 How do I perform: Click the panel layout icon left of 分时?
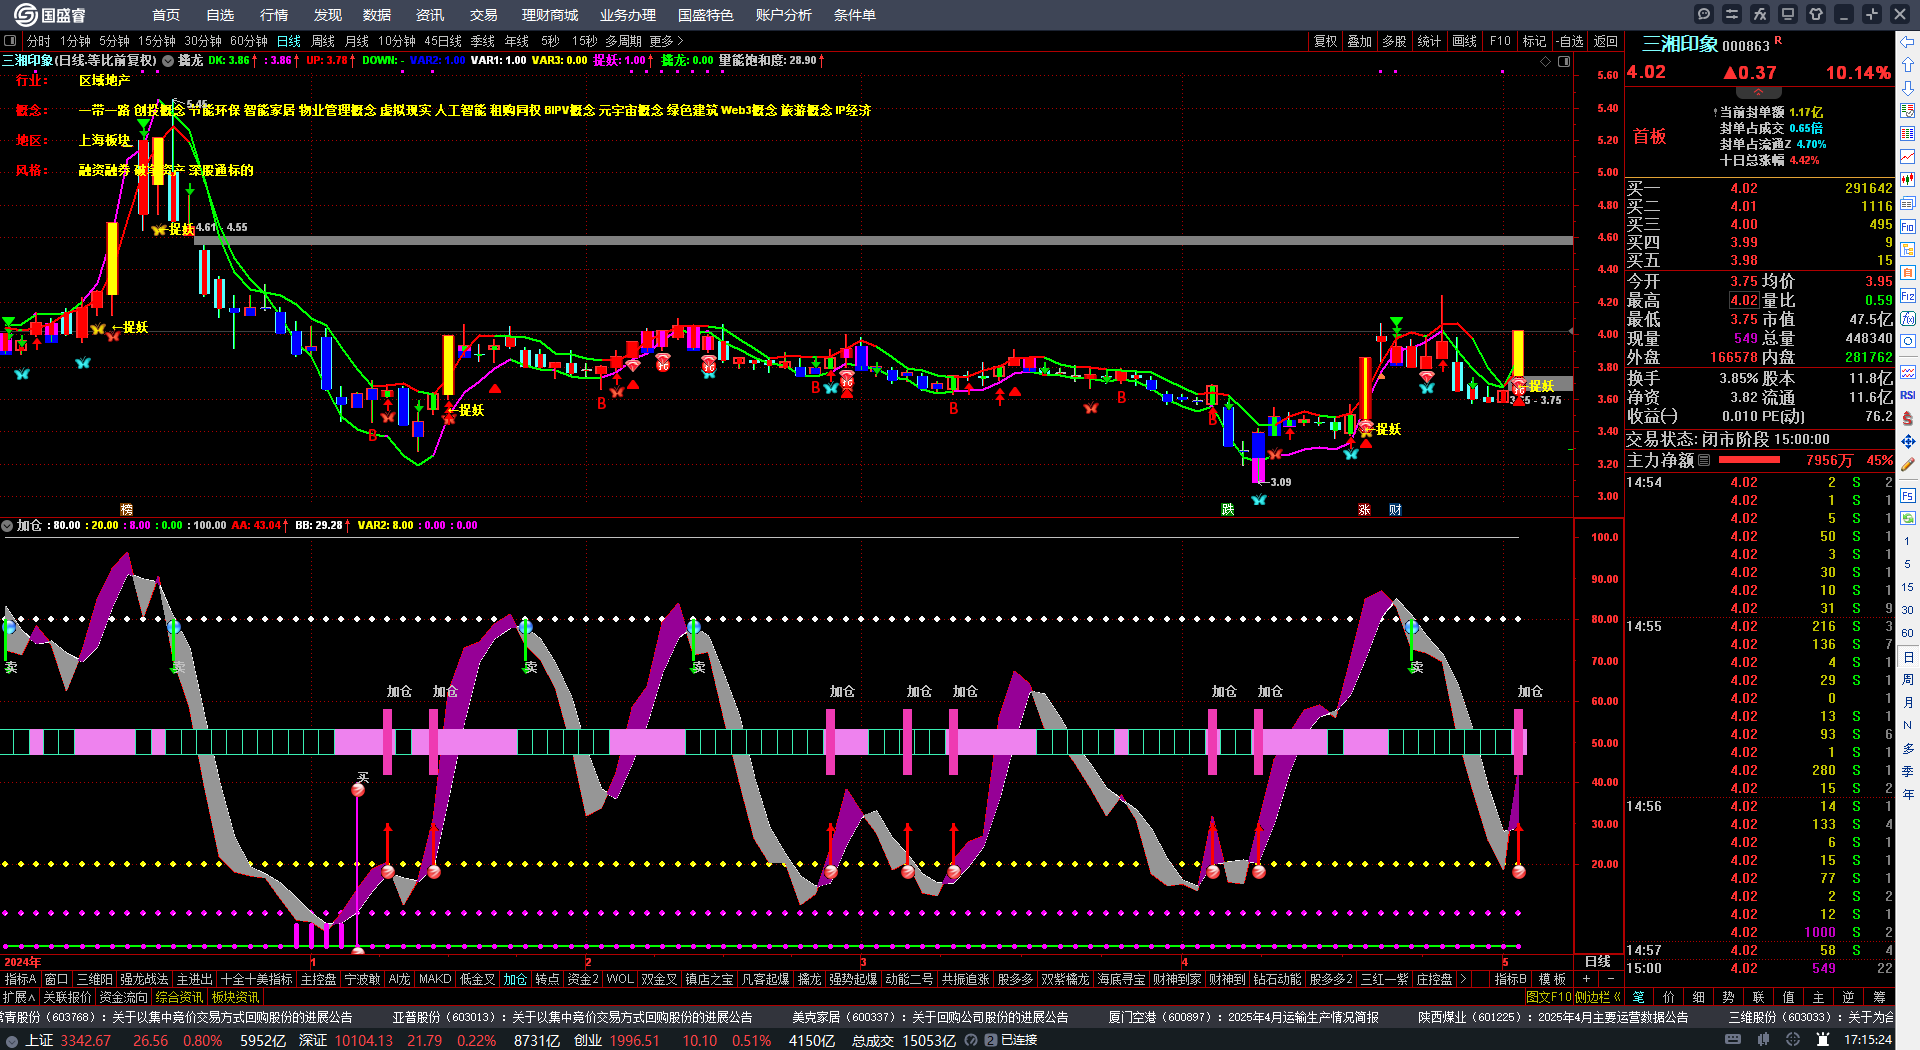pyautogui.click(x=10, y=41)
